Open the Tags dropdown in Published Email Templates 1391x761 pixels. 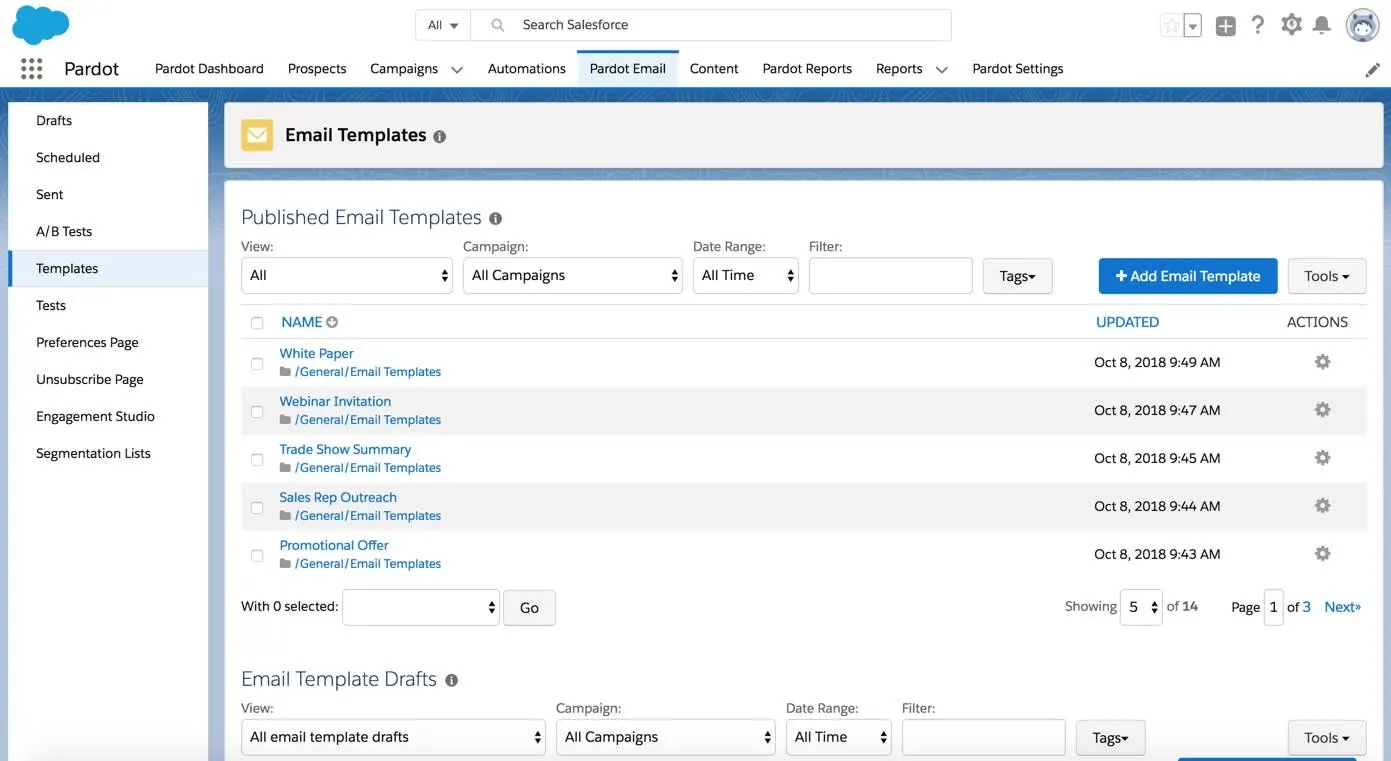(x=1017, y=275)
